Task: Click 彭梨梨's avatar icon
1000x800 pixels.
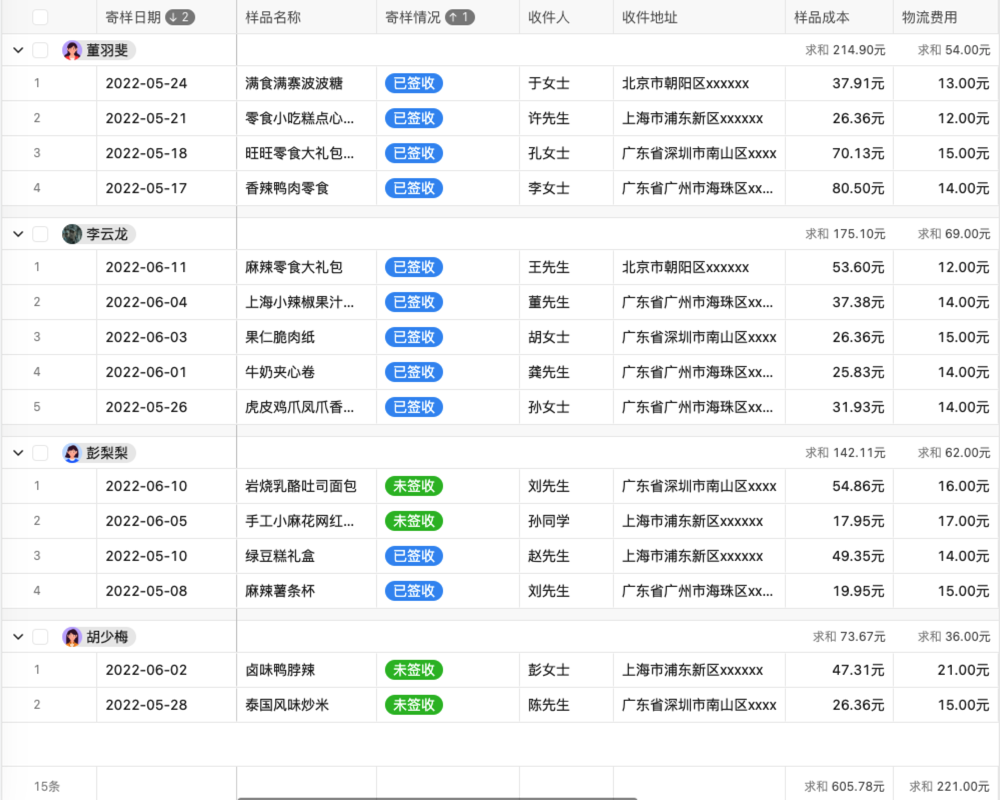Action: (70, 452)
